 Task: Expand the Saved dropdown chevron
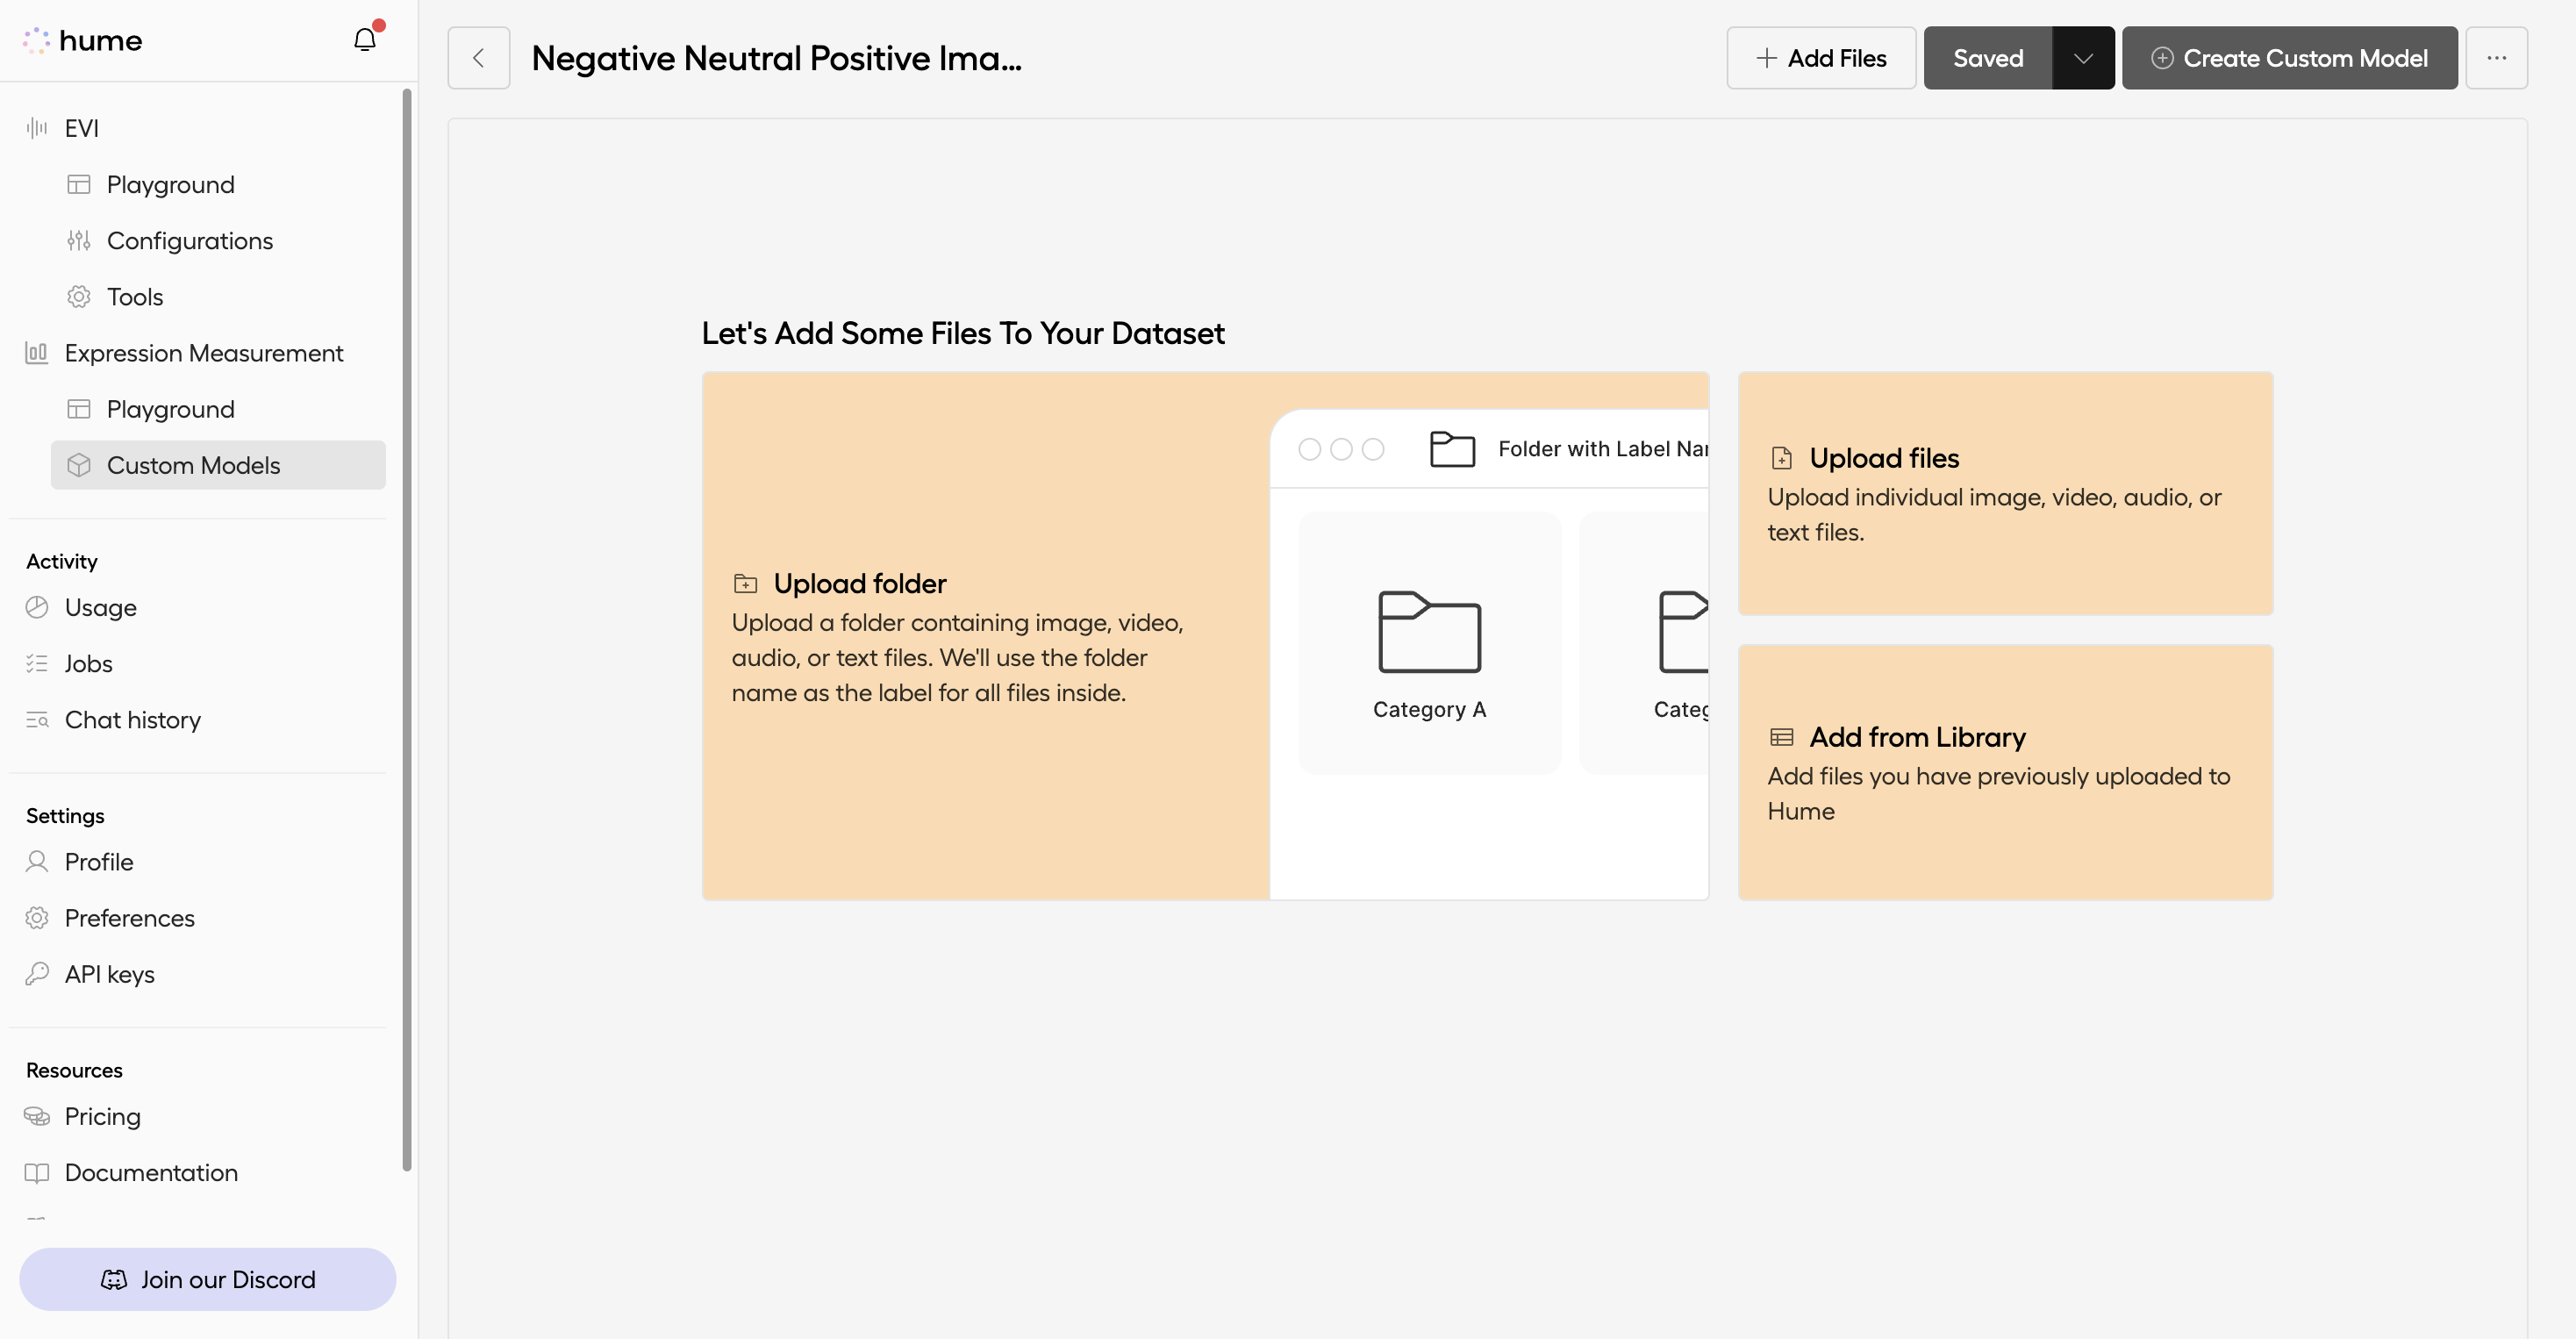coord(2083,58)
